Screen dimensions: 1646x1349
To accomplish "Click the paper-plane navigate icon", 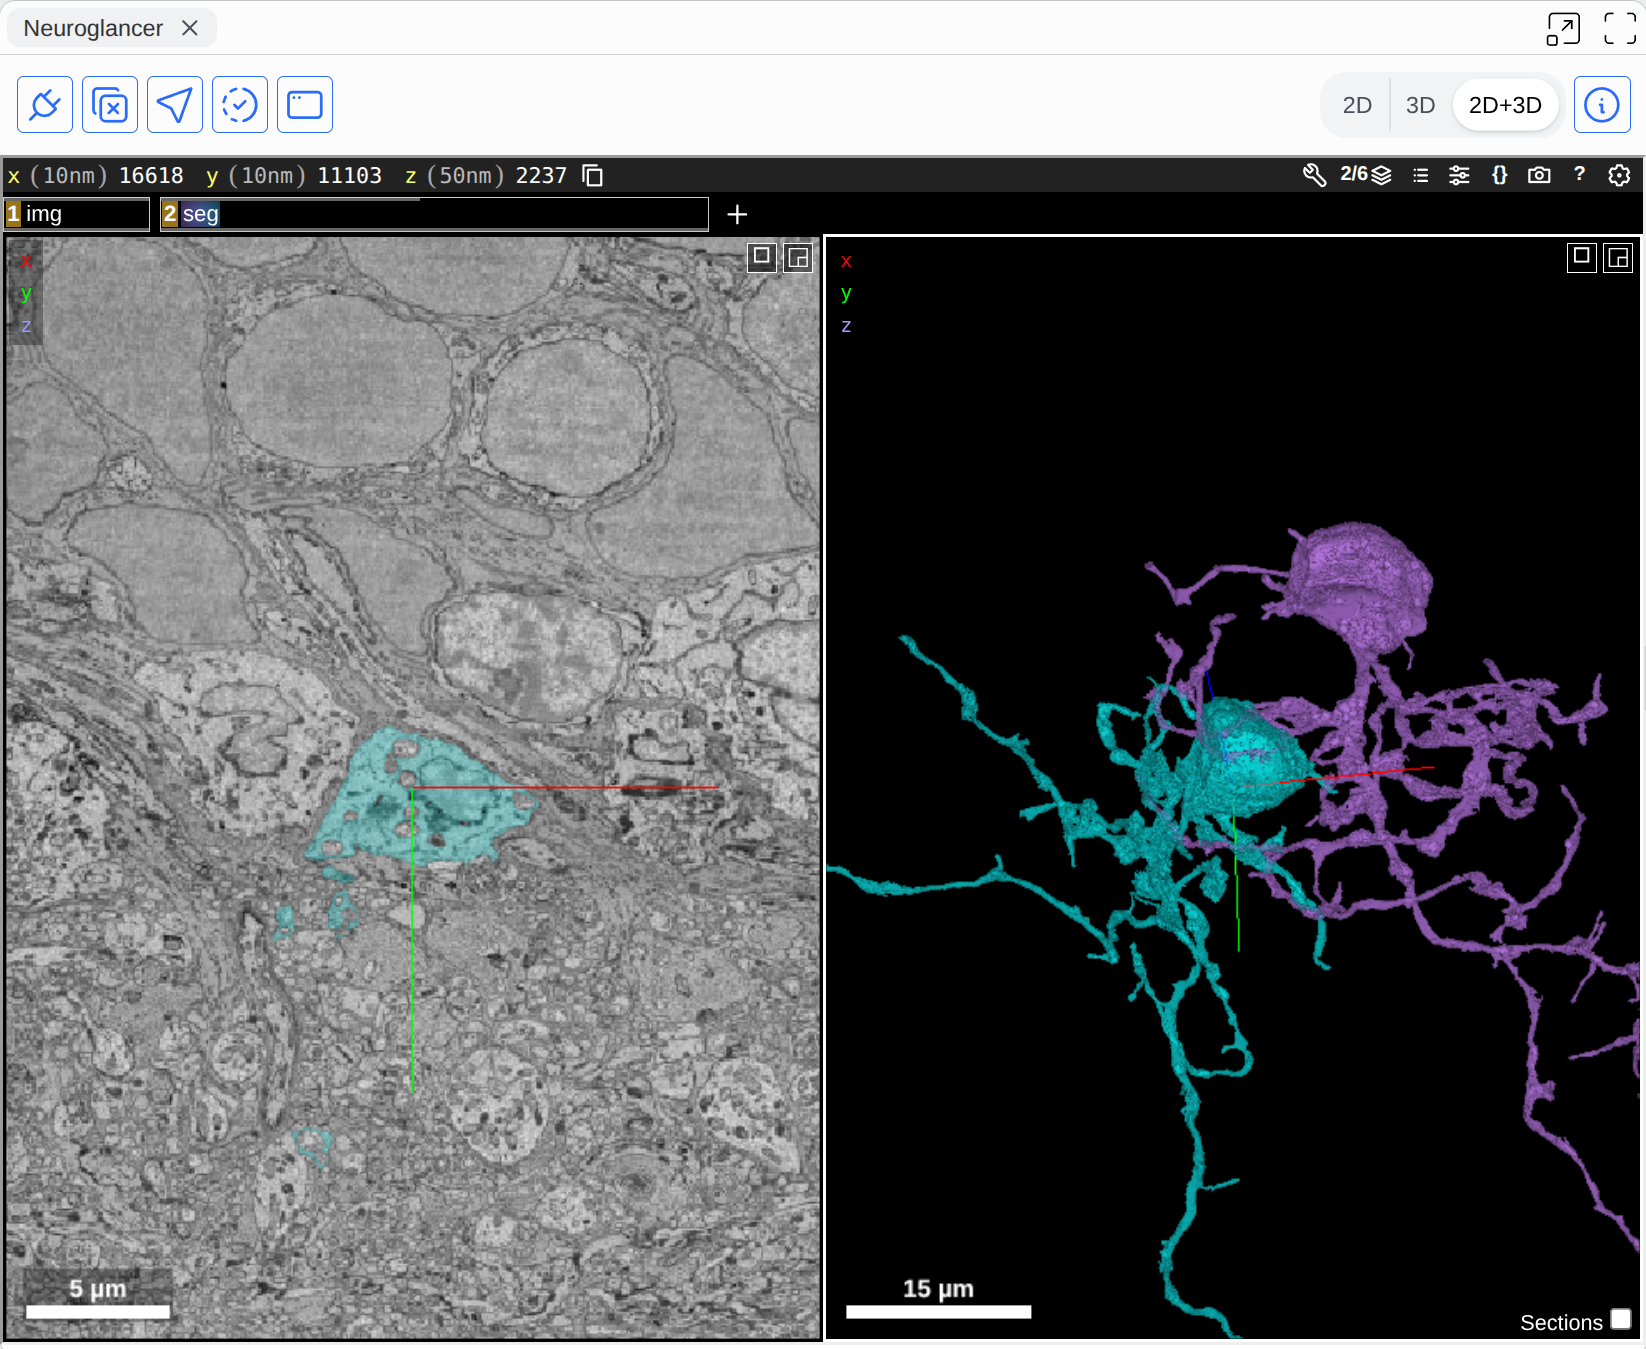I will pyautogui.click(x=175, y=105).
